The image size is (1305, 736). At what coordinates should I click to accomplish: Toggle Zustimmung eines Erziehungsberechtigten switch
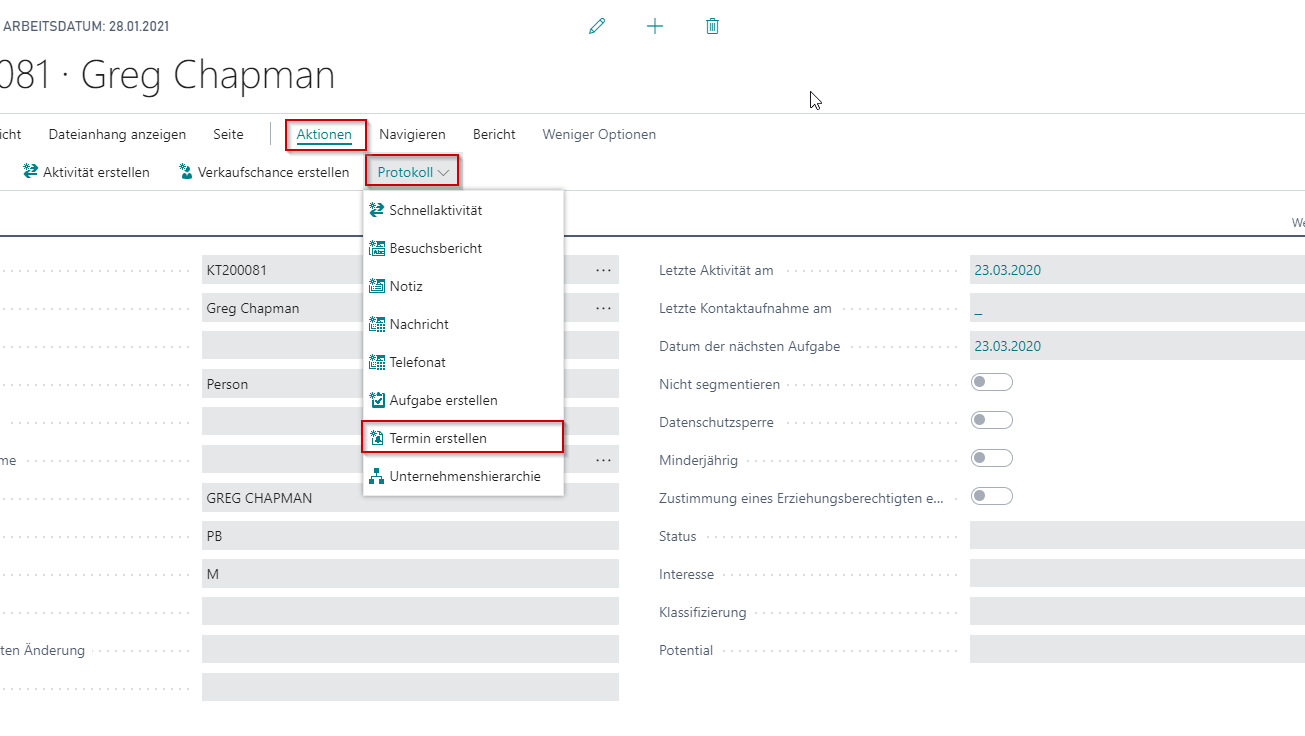point(991,496)
